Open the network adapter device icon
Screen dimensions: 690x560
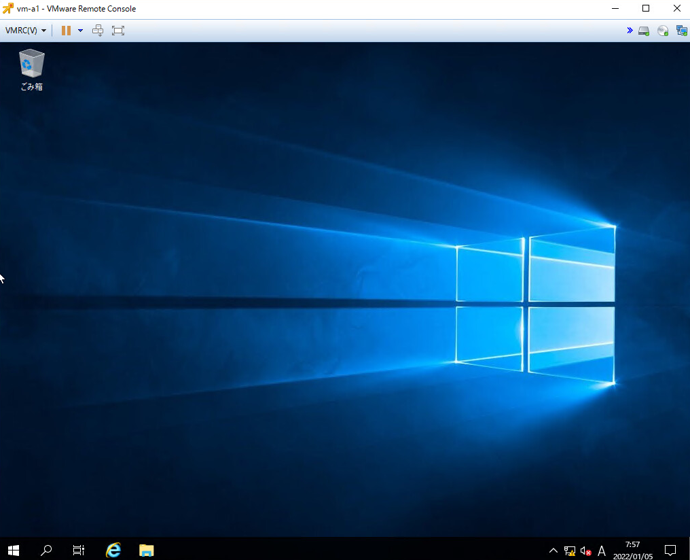click(x=682, y=31)
